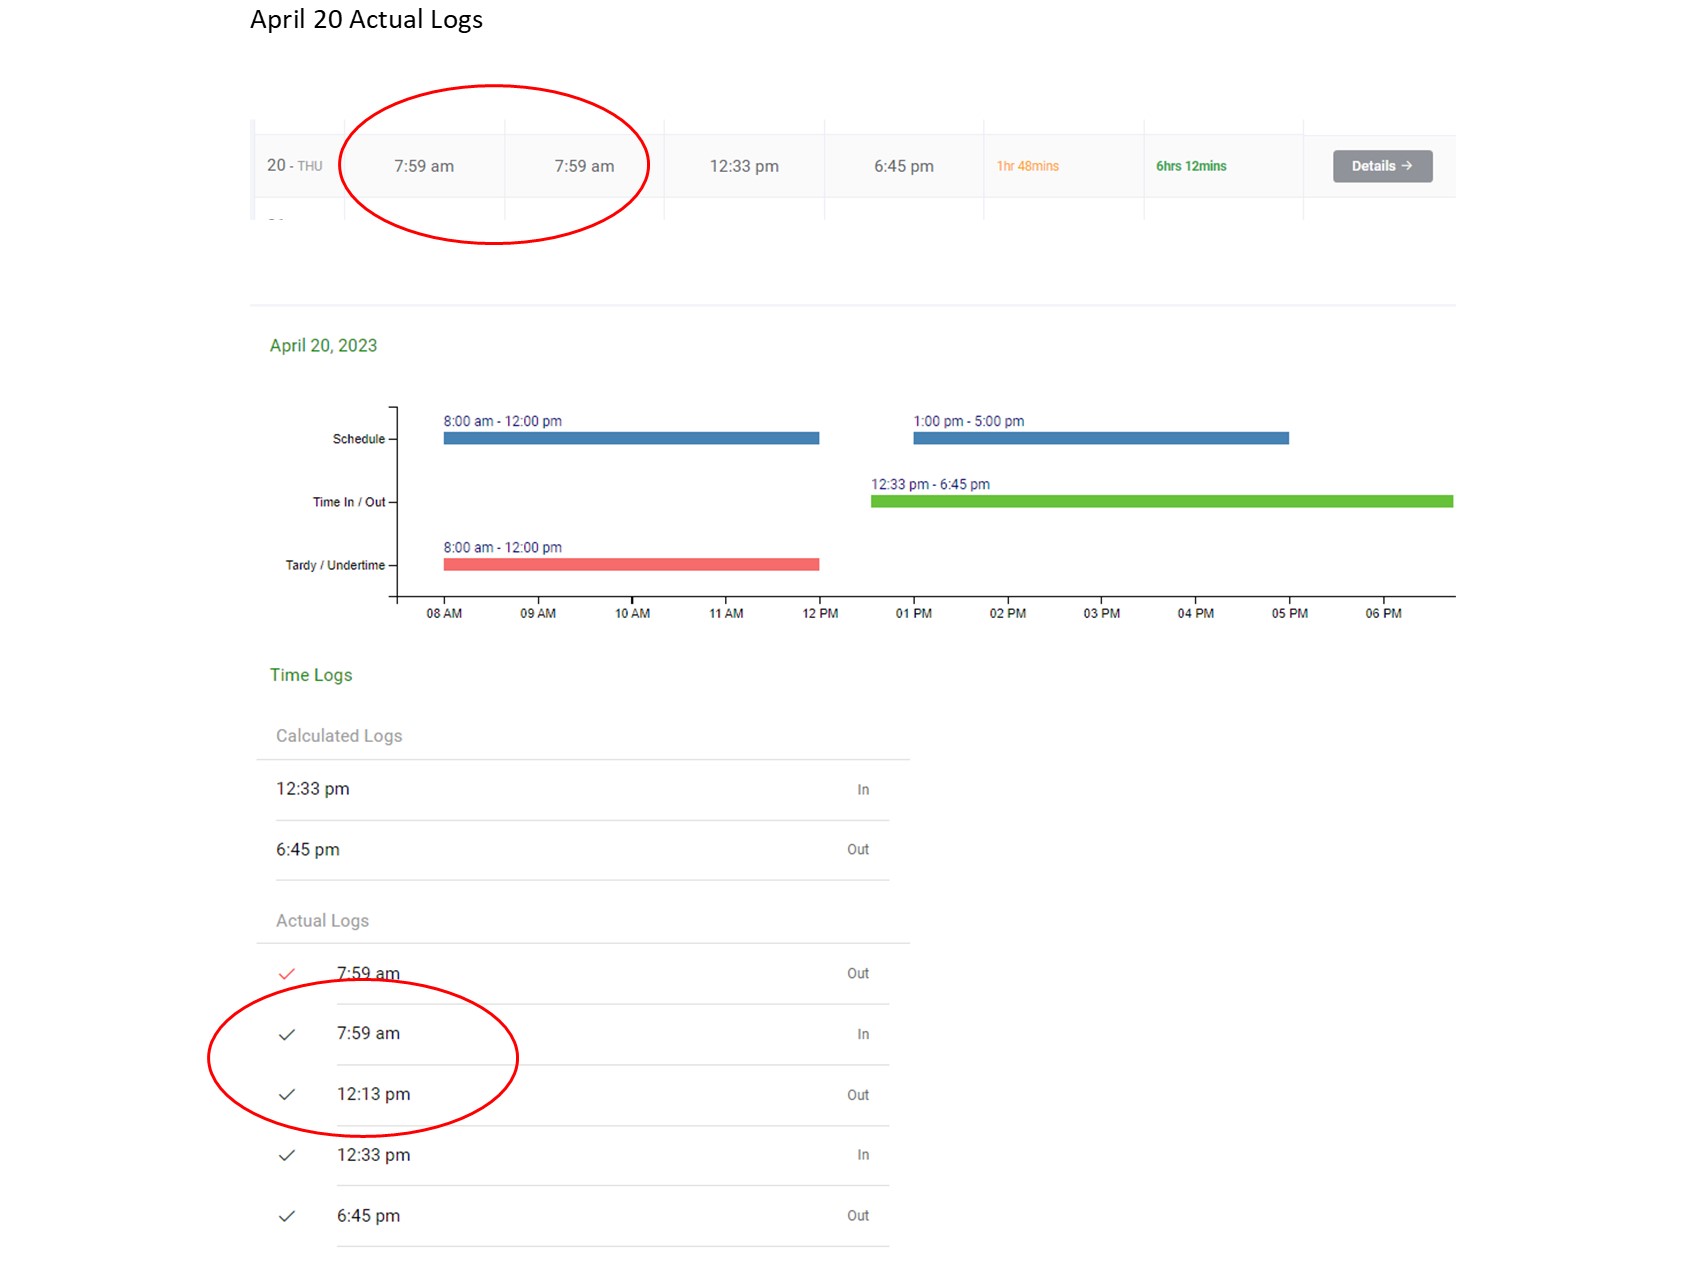Click the red Tardy / Undertime bar
1707x1280 pixels.
coord(631,565)
